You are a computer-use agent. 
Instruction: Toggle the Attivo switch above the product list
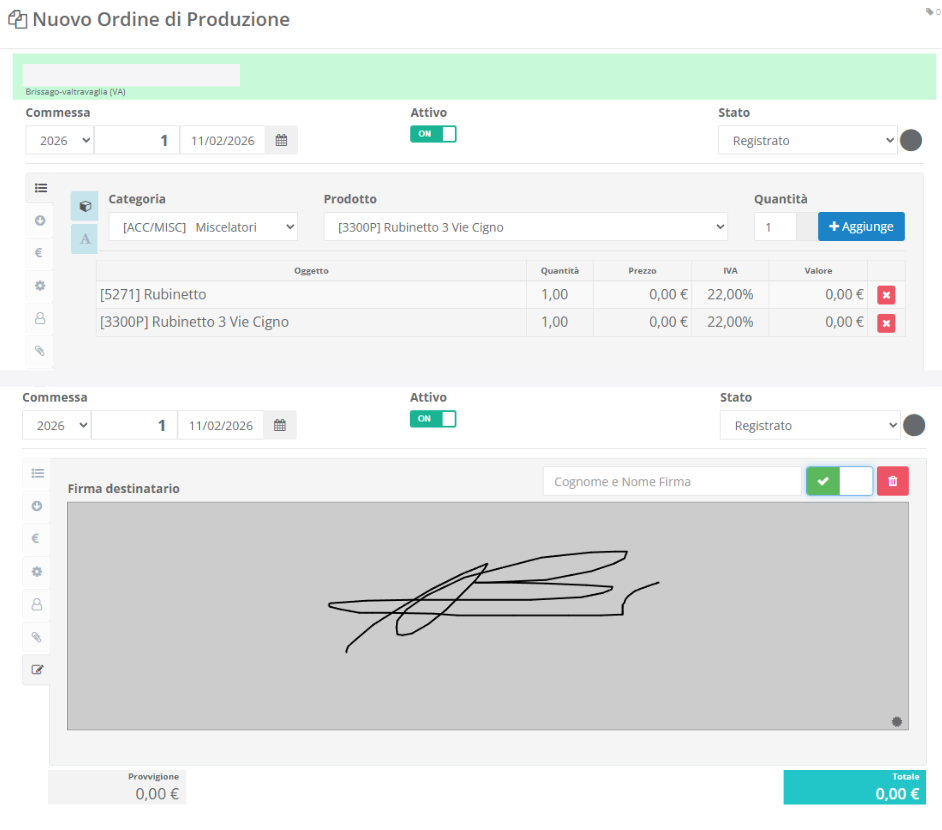coord(433,134)
